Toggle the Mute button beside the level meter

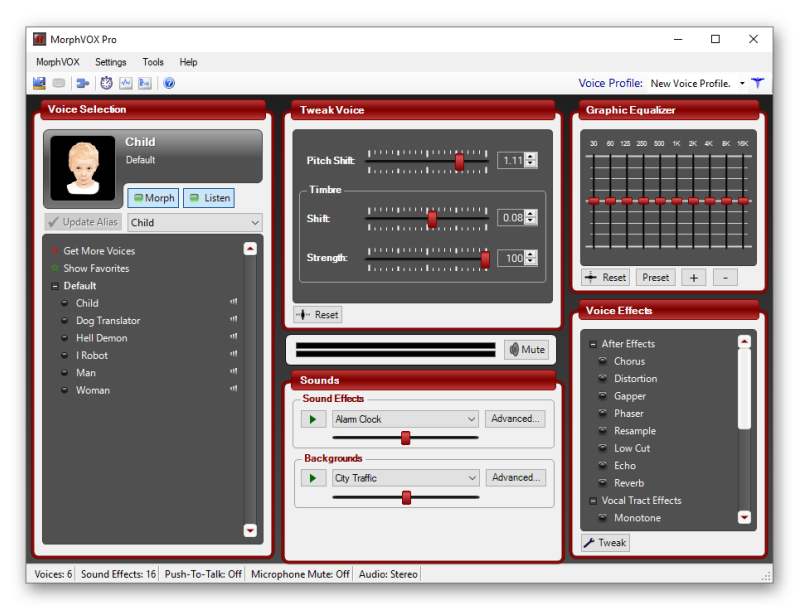click(527, 350)
